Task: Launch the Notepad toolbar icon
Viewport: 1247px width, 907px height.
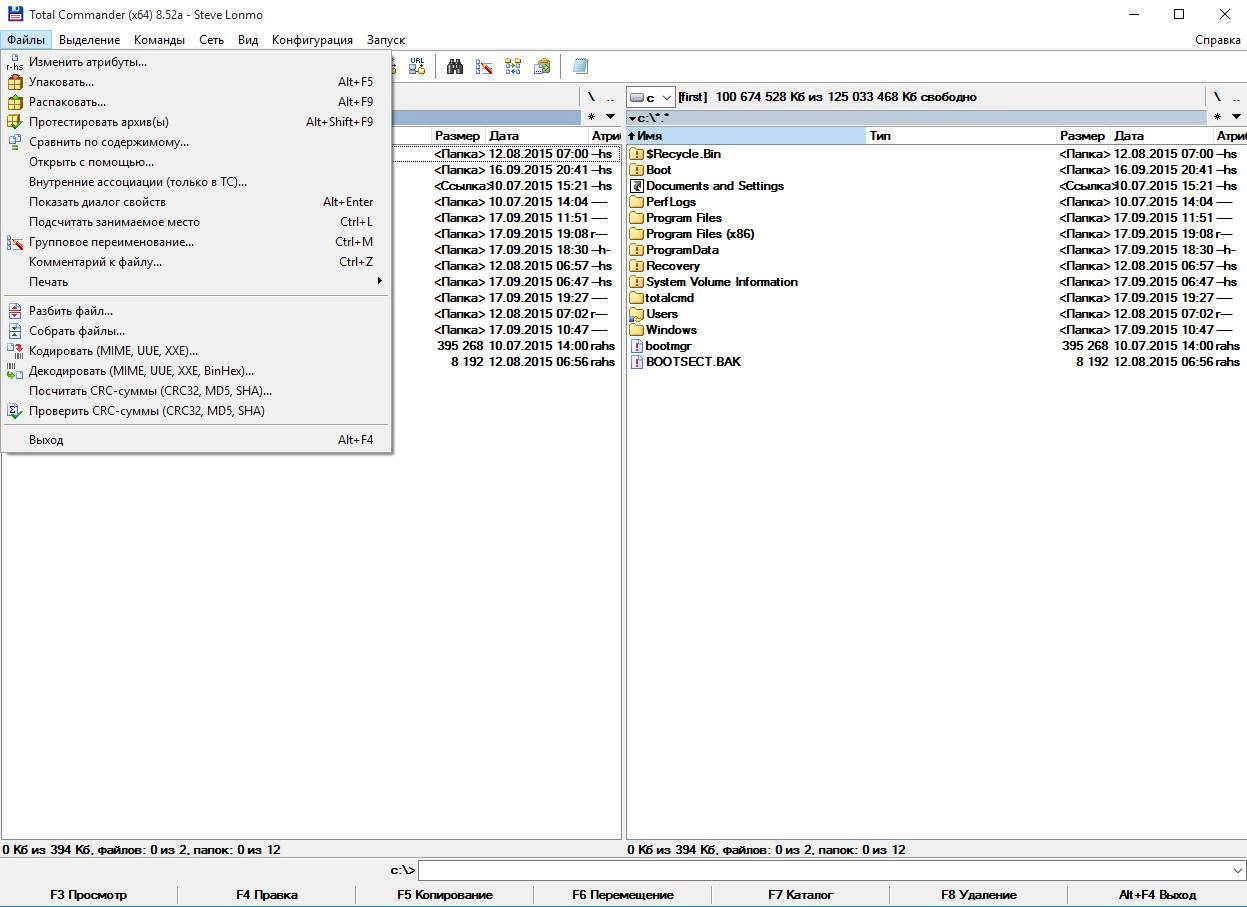Action: tap(580, 66)
